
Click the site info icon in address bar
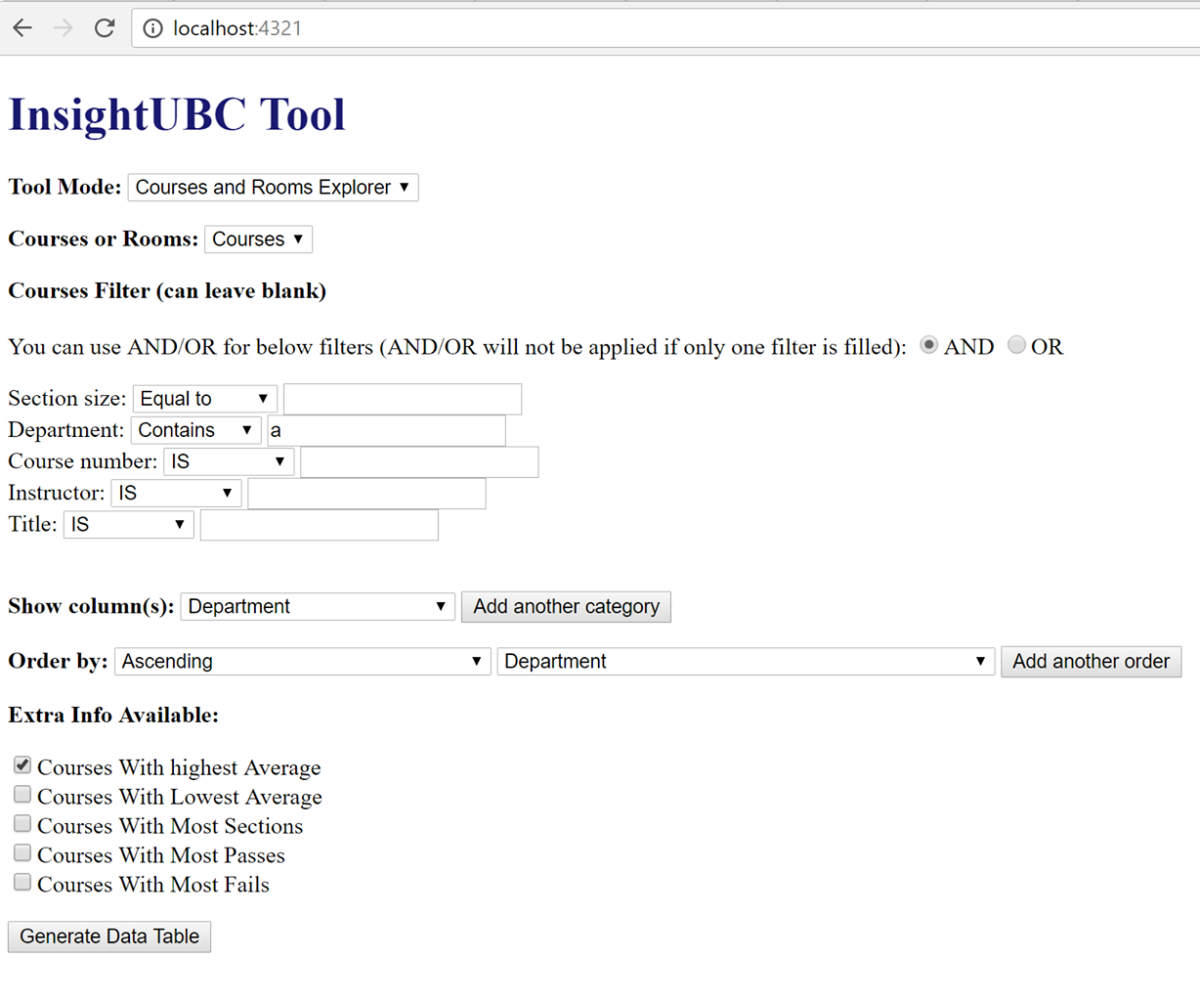pos(152,29)
